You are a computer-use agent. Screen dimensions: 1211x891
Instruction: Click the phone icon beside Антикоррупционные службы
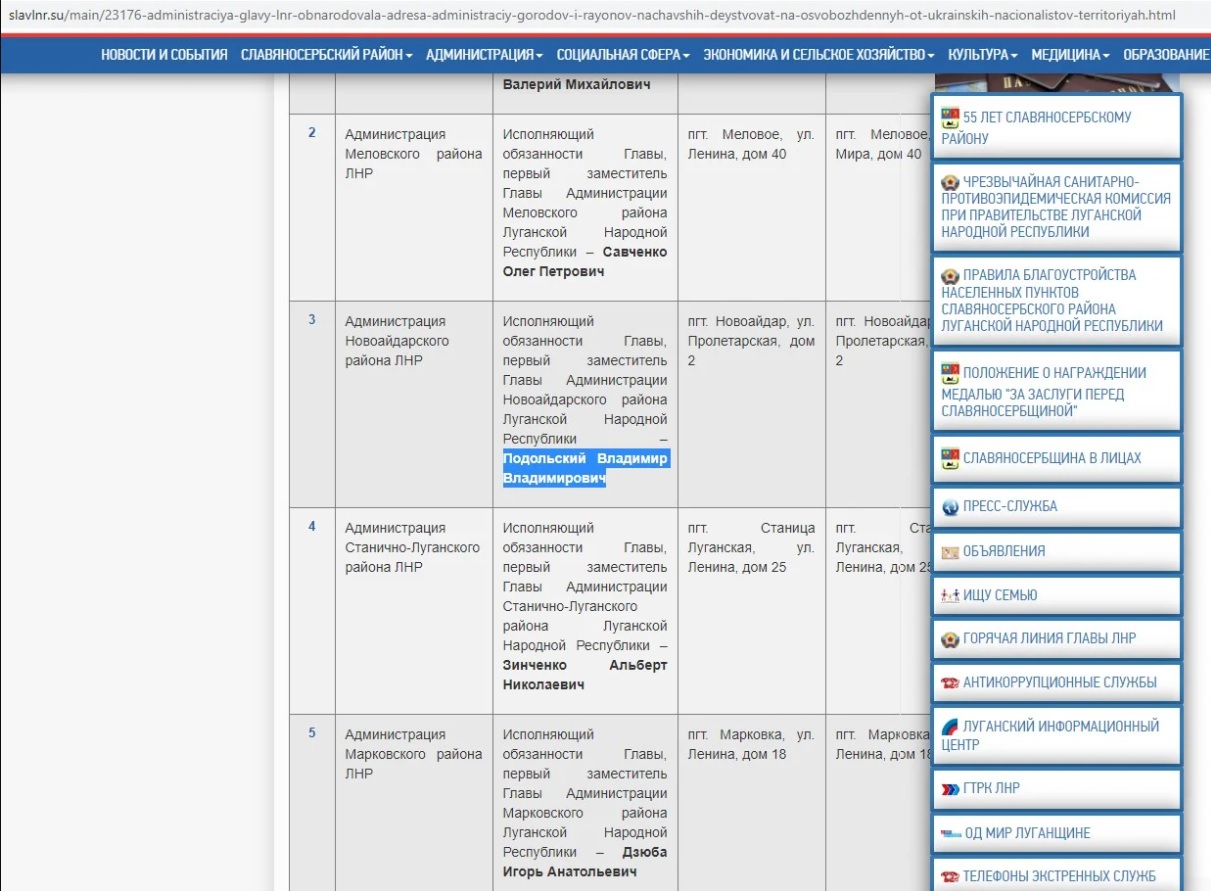point(950,682)
